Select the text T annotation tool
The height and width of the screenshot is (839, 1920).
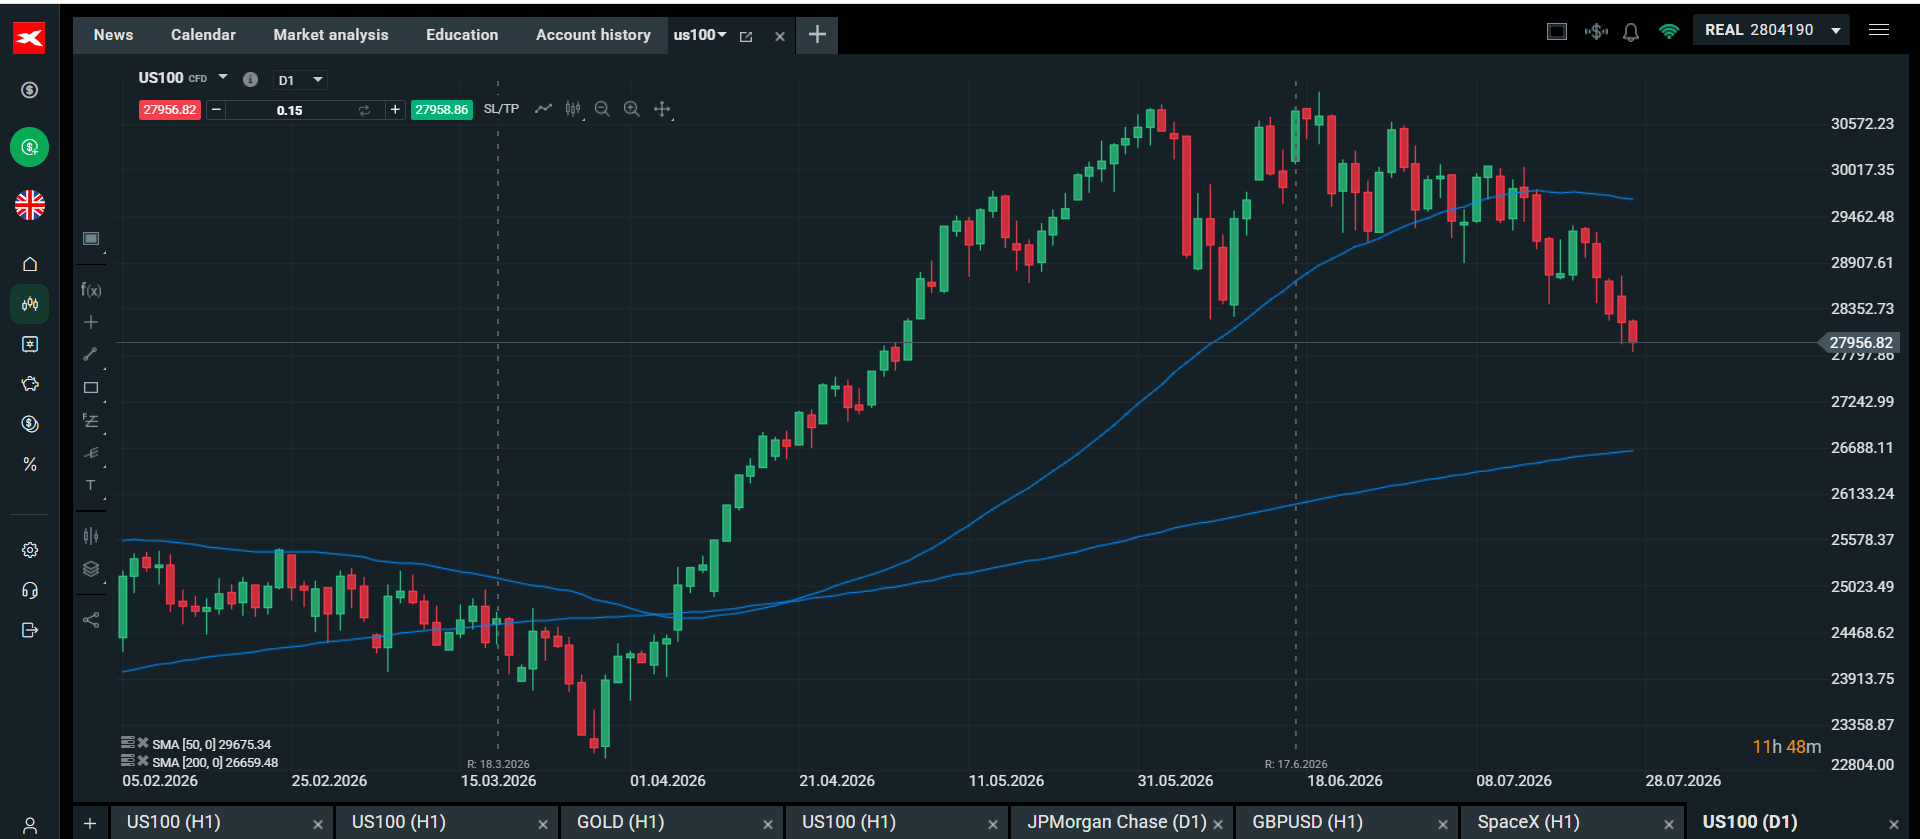[x=91, y=485]
